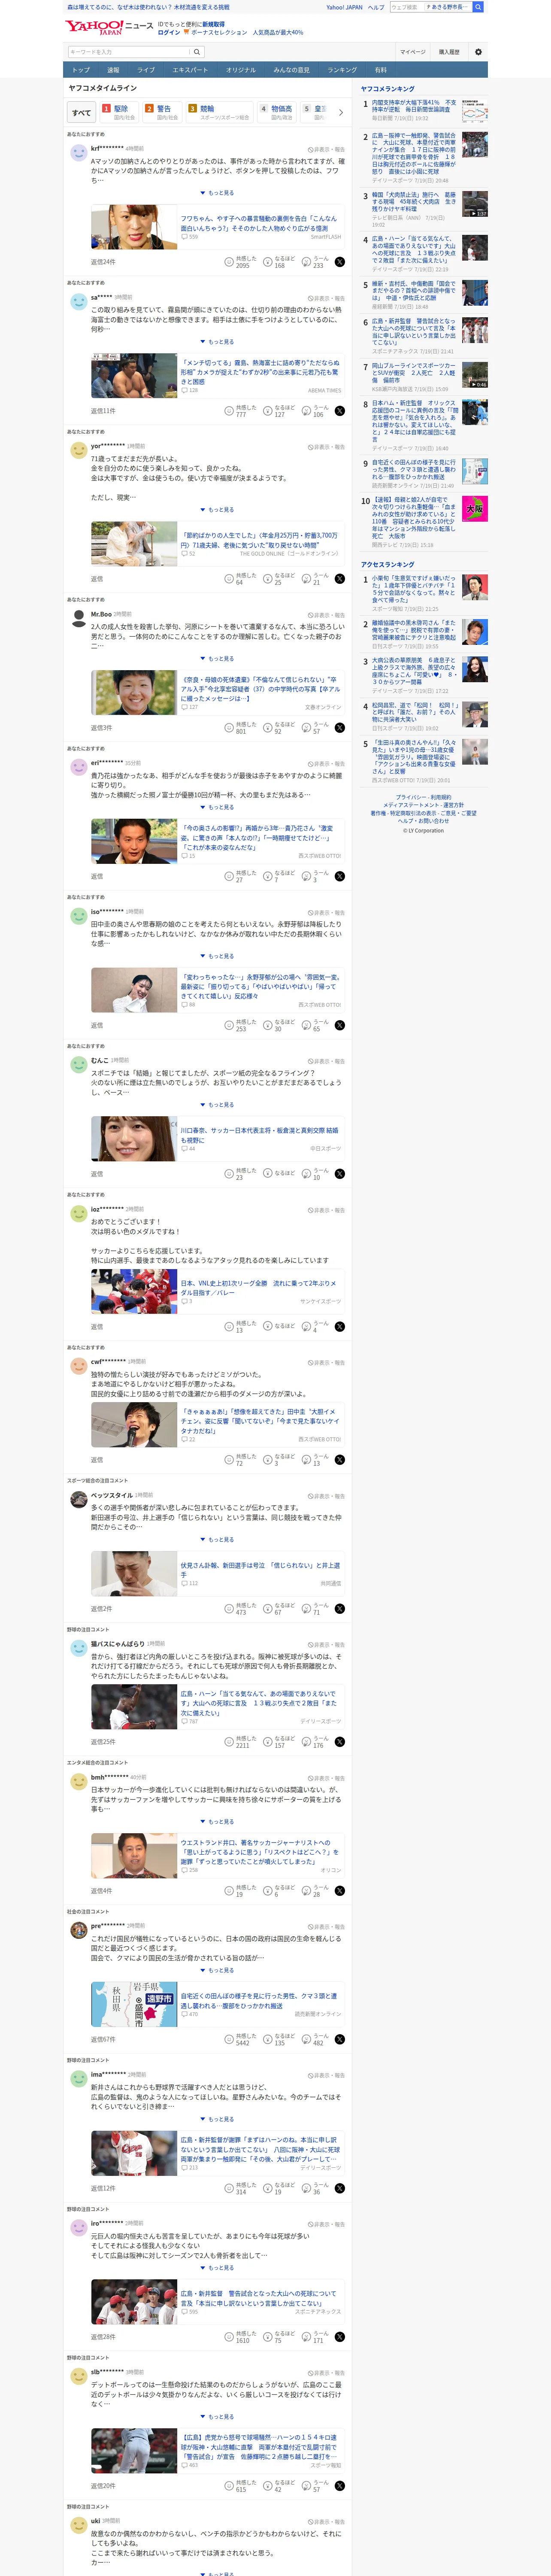React うーん on むんこ's comment

click(x=316, y=1174)
